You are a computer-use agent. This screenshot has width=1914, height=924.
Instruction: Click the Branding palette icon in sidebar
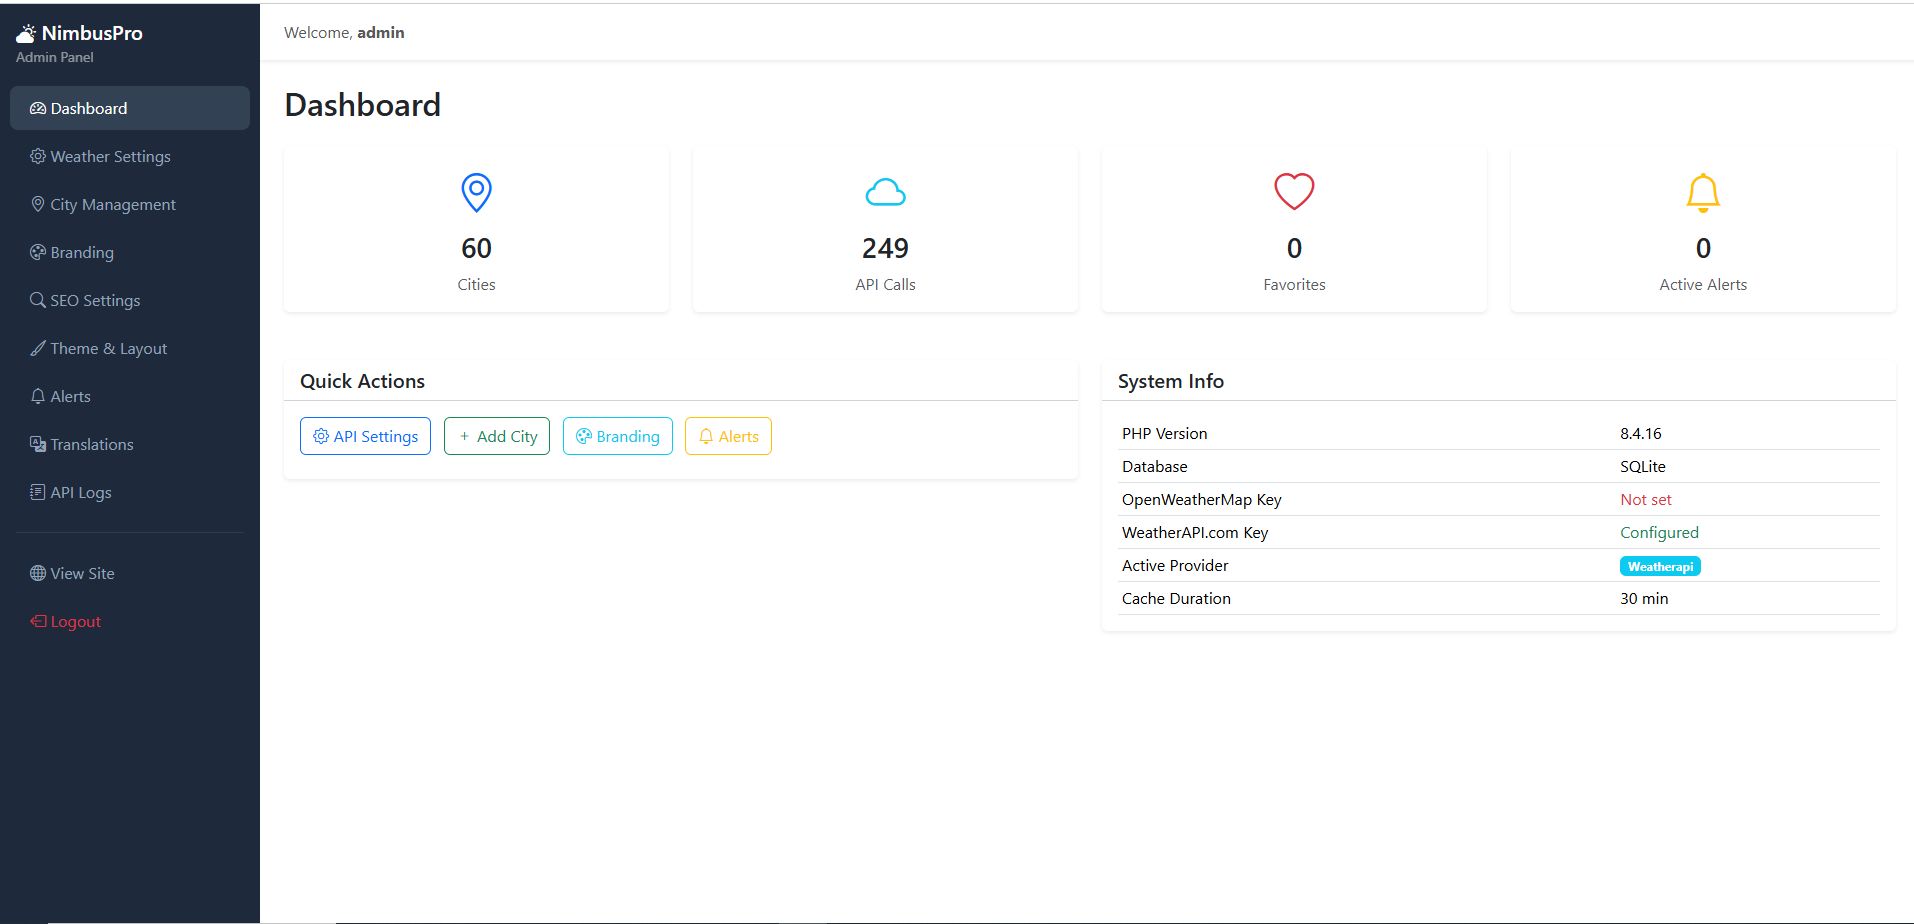(x=38, y=252)
